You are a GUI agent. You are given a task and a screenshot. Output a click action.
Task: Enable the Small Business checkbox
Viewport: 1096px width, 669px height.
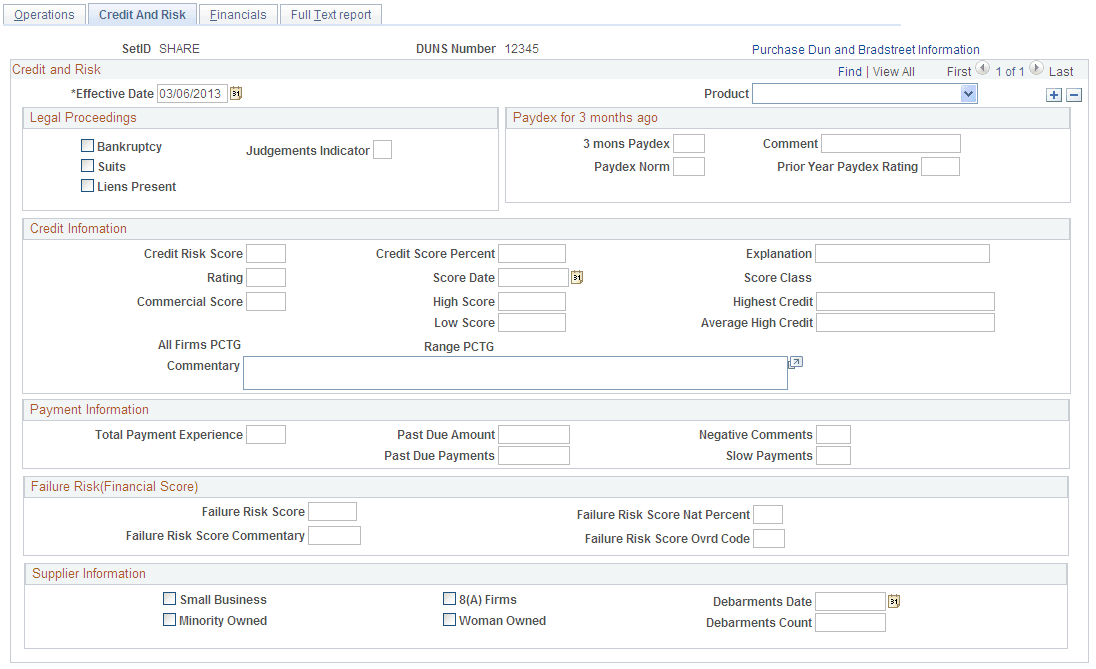(169, 598)
